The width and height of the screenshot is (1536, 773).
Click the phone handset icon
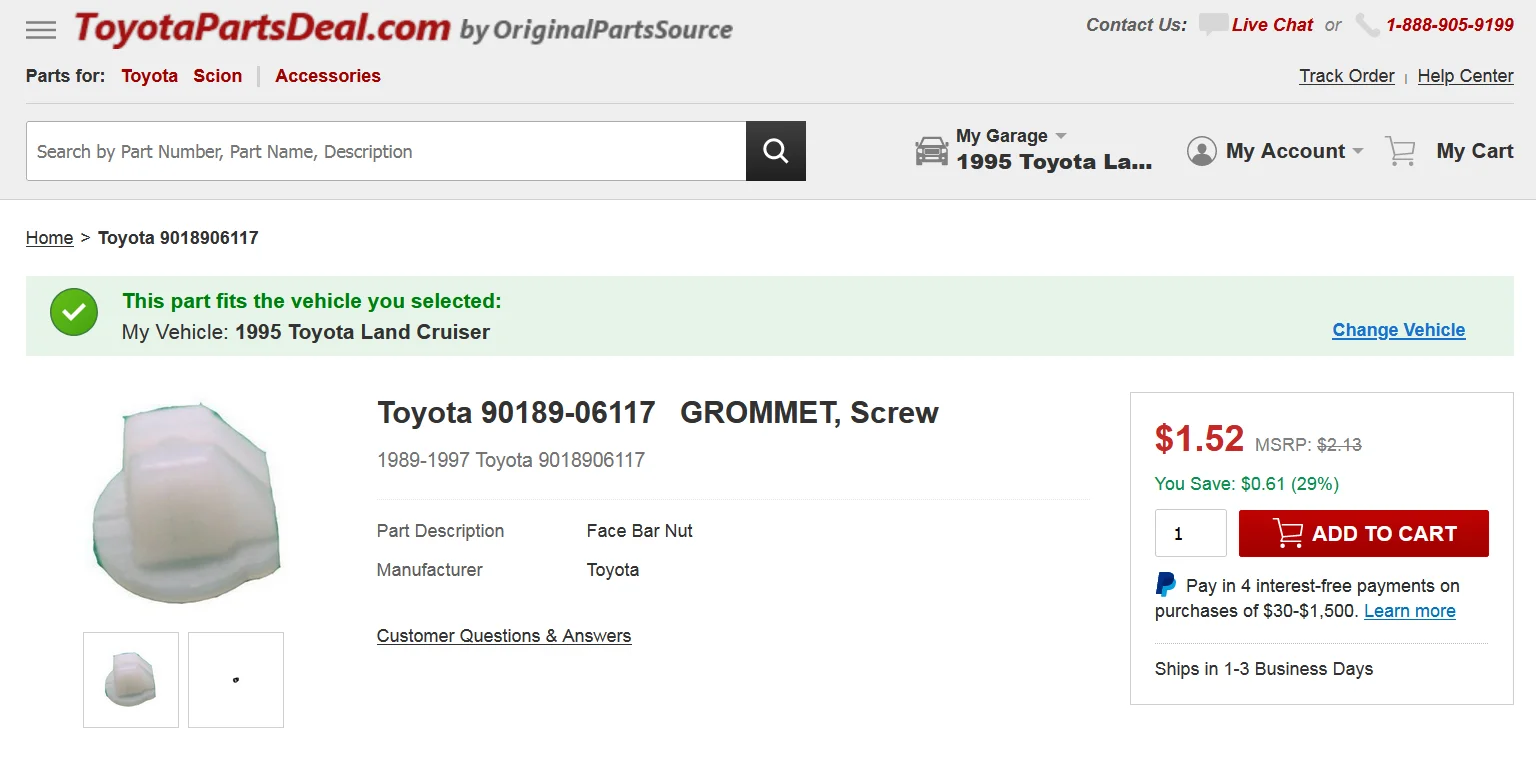pyautogui.click(x=1367, y=25)
